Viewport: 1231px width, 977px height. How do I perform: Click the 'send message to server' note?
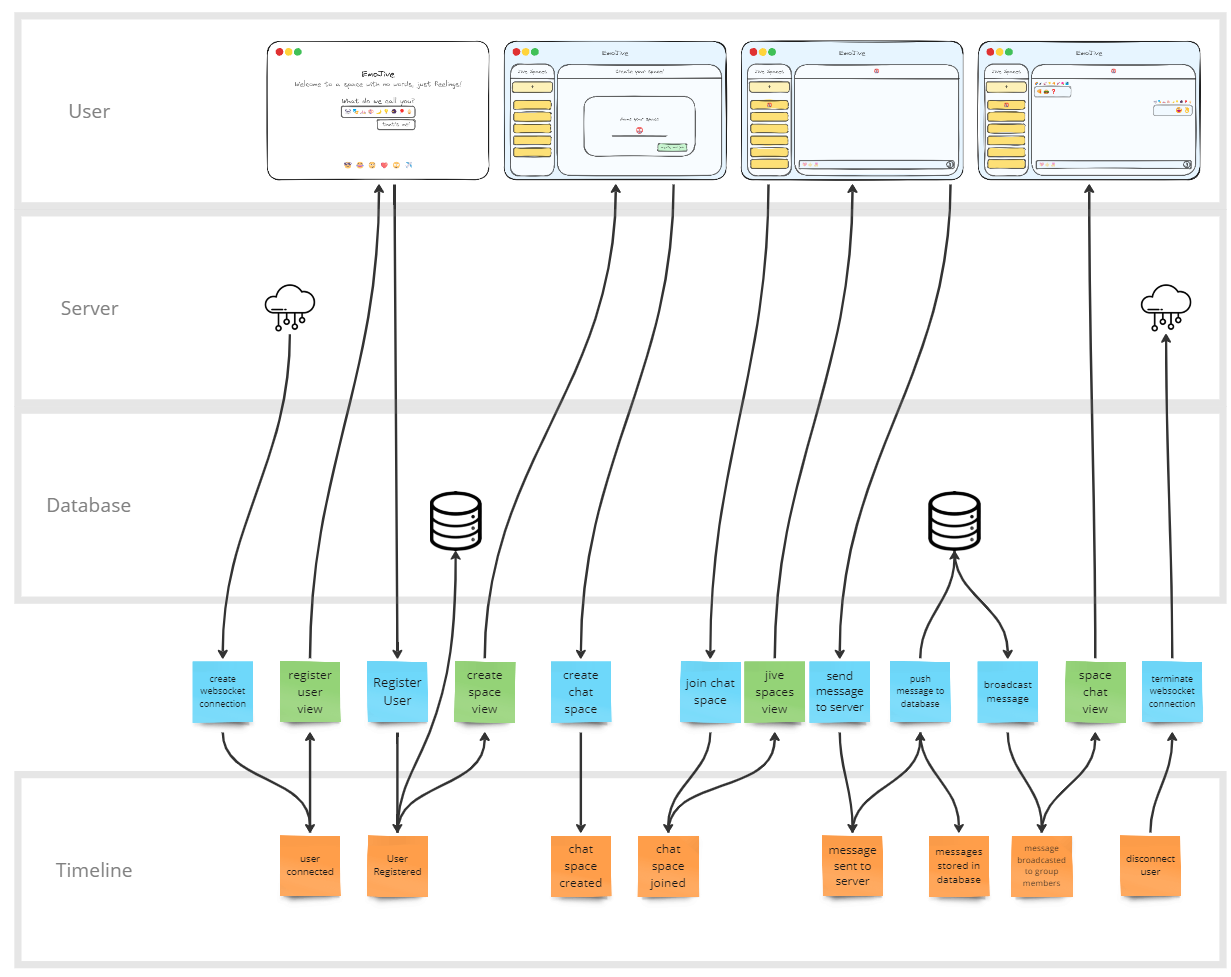point(839,691)
